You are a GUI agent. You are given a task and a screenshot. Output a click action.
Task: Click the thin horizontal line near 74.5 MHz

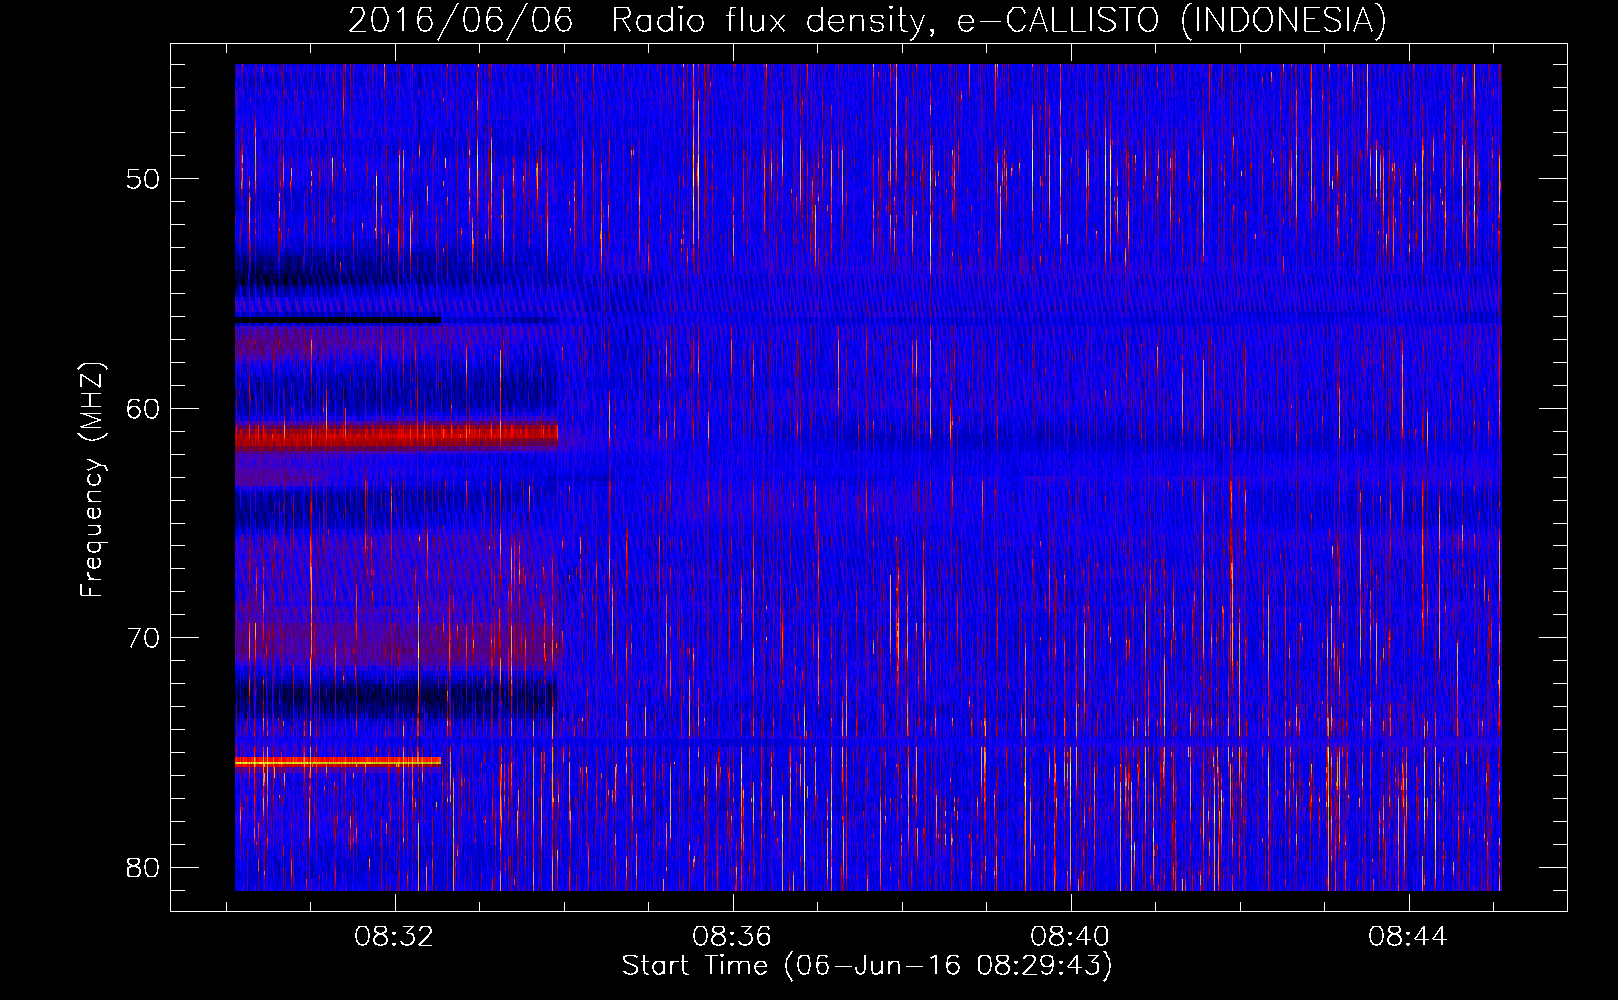[x=868, y=742]
